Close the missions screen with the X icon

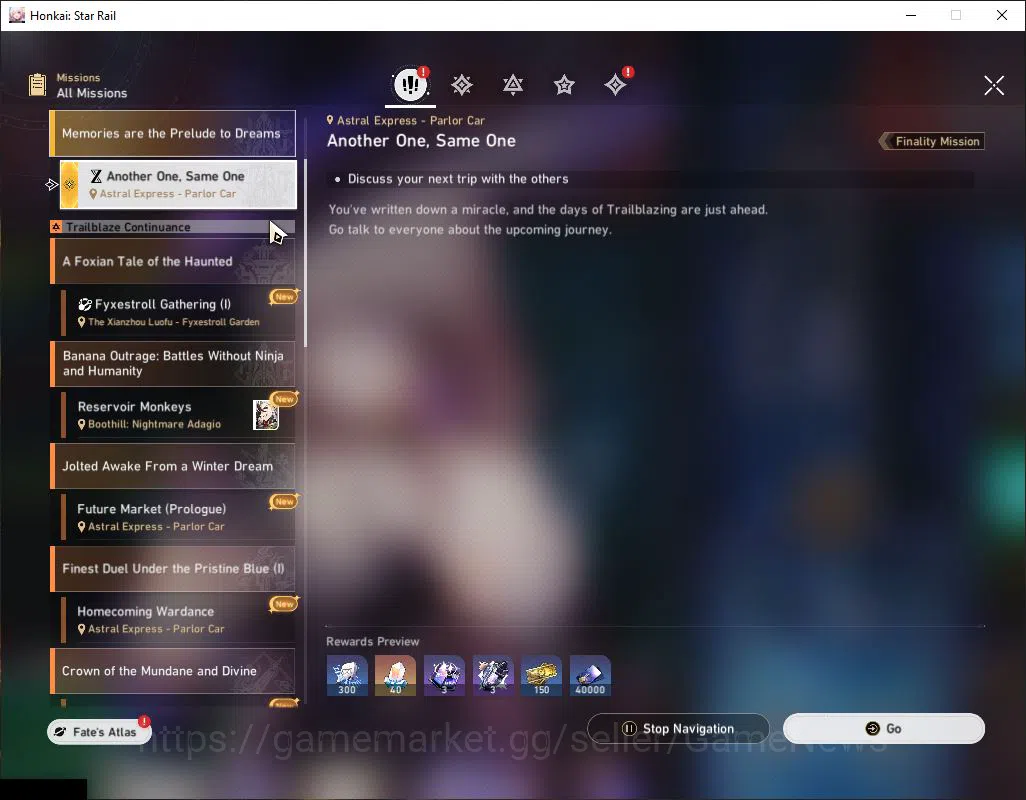point(994,85)
